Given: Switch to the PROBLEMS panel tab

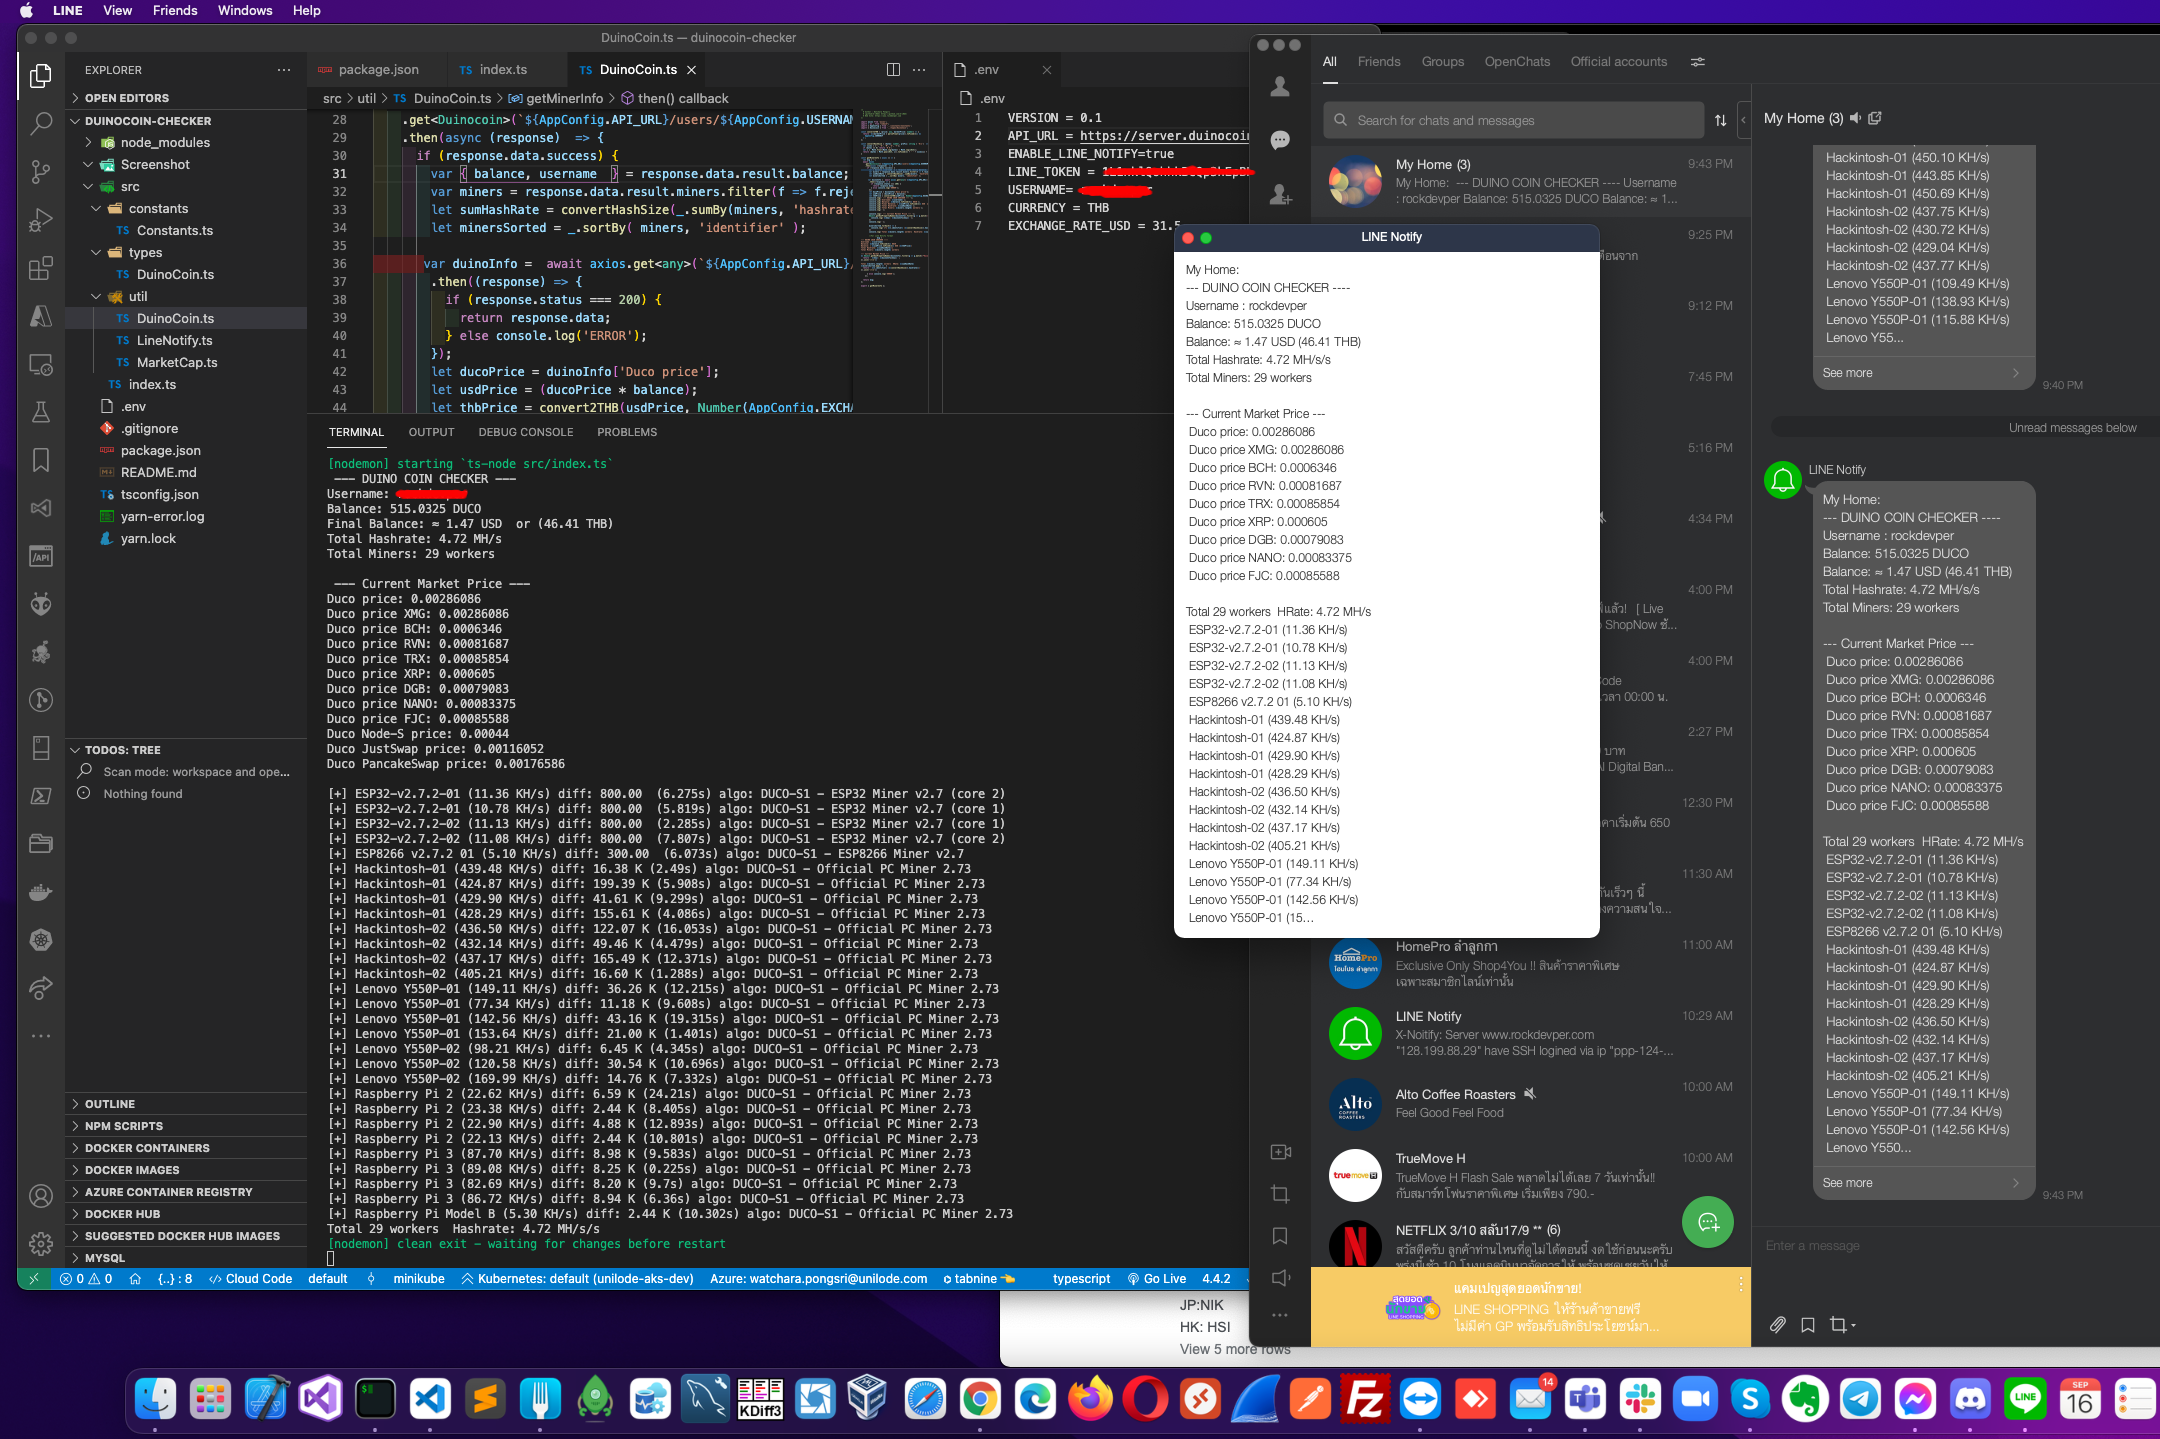Looking at the screenshot, I should pyautogui.click(x=627, y=432).
